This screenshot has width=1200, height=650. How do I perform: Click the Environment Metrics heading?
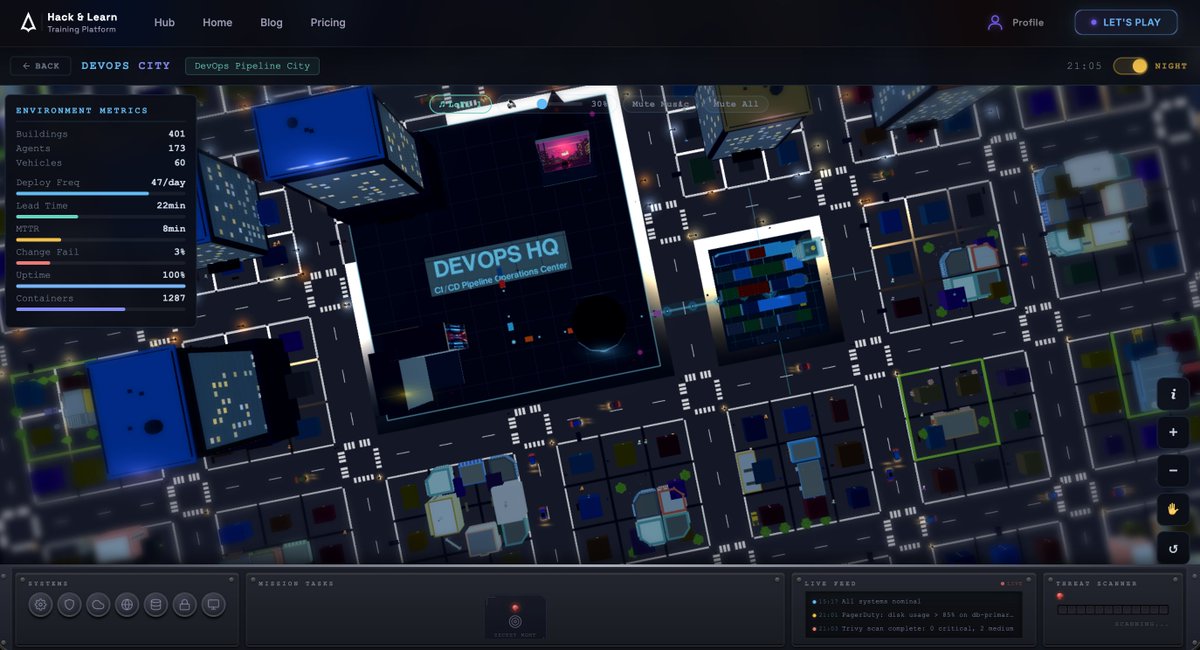pos(82,111)
